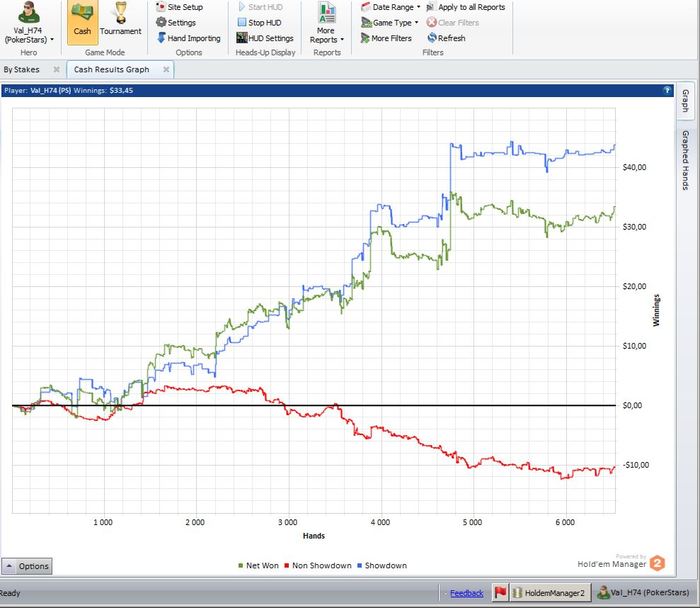
Task: Open More Filters
Action: point(386,38)
